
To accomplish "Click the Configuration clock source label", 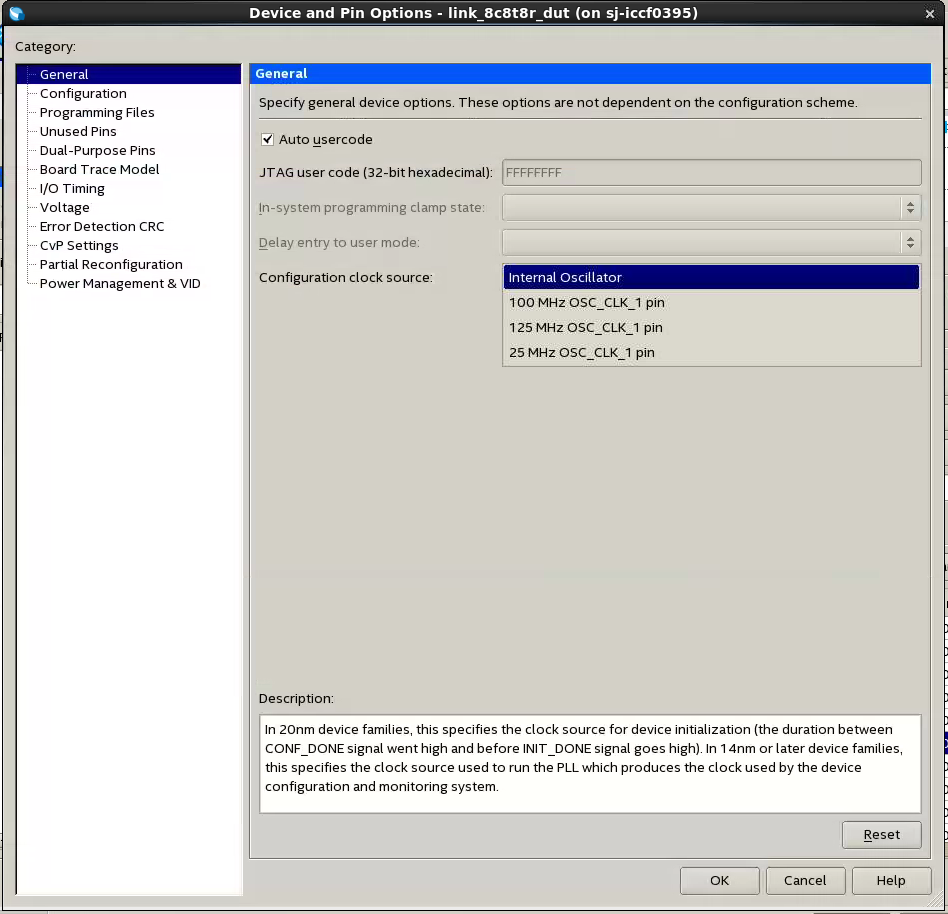I will point(346,277).
